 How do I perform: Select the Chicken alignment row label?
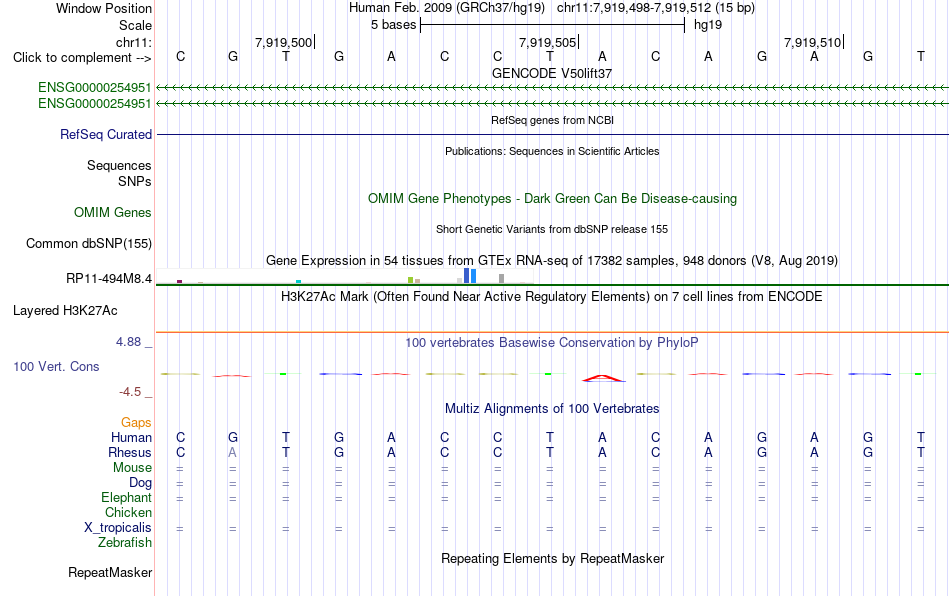tap(128, 512)
